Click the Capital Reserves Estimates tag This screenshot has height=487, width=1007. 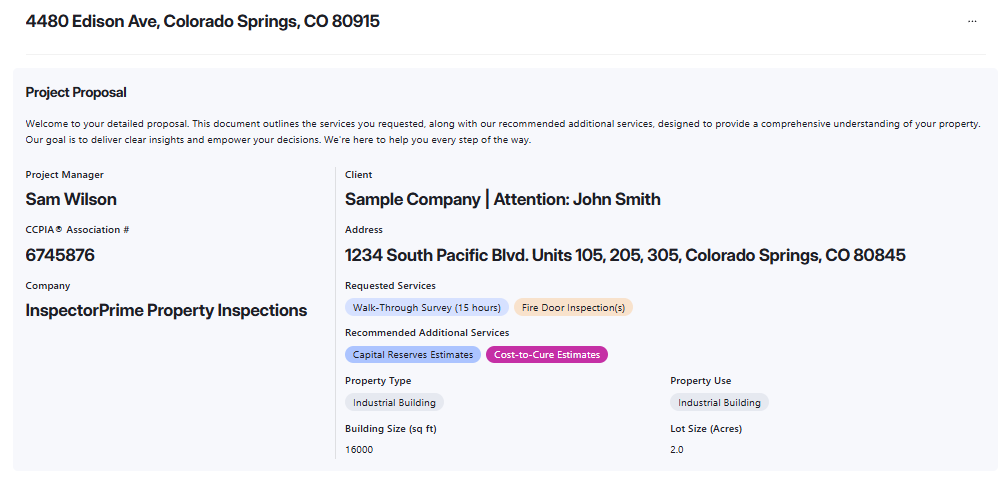tap(412, 355)
